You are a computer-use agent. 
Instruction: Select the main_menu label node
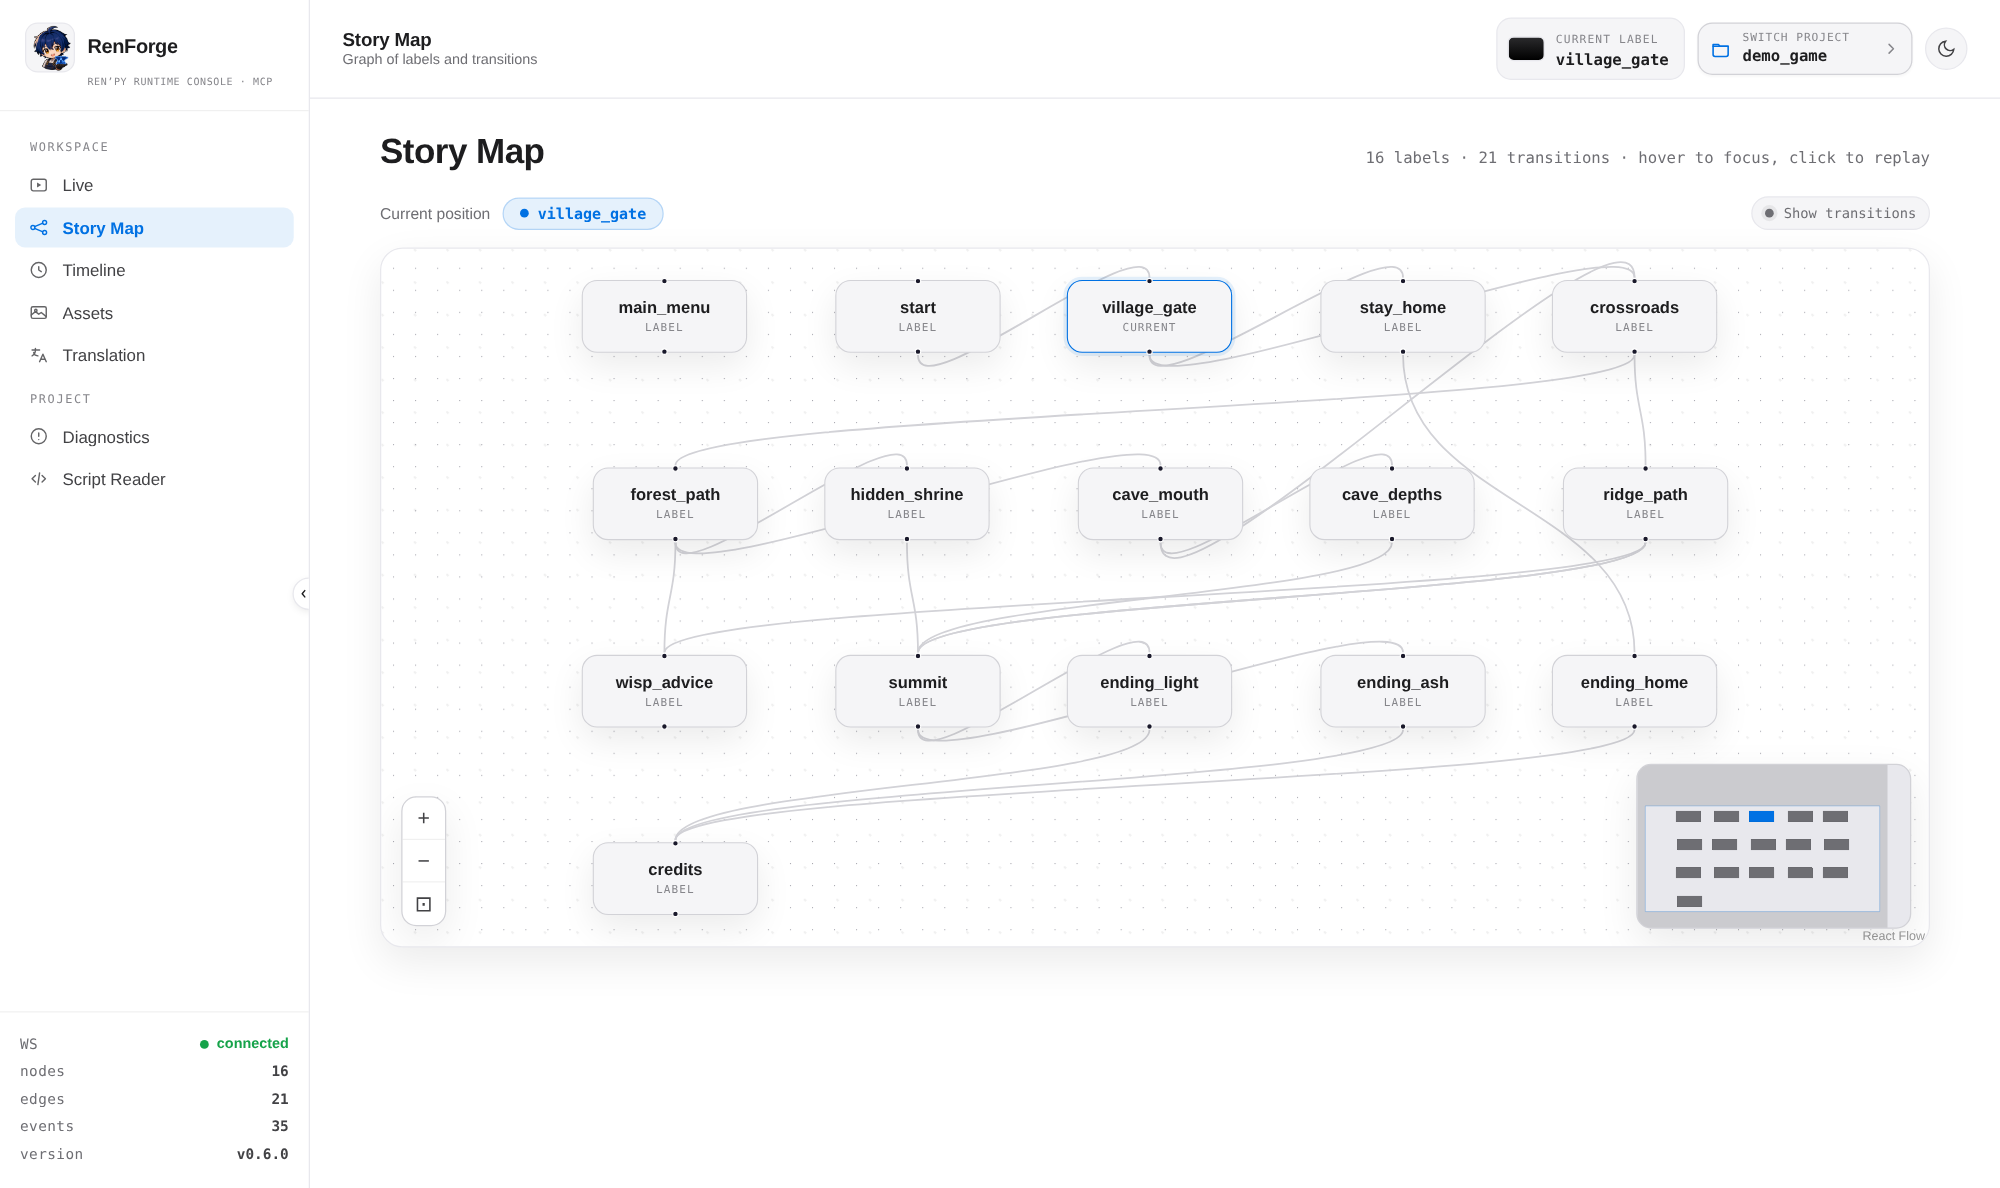(x=664, y=316)
